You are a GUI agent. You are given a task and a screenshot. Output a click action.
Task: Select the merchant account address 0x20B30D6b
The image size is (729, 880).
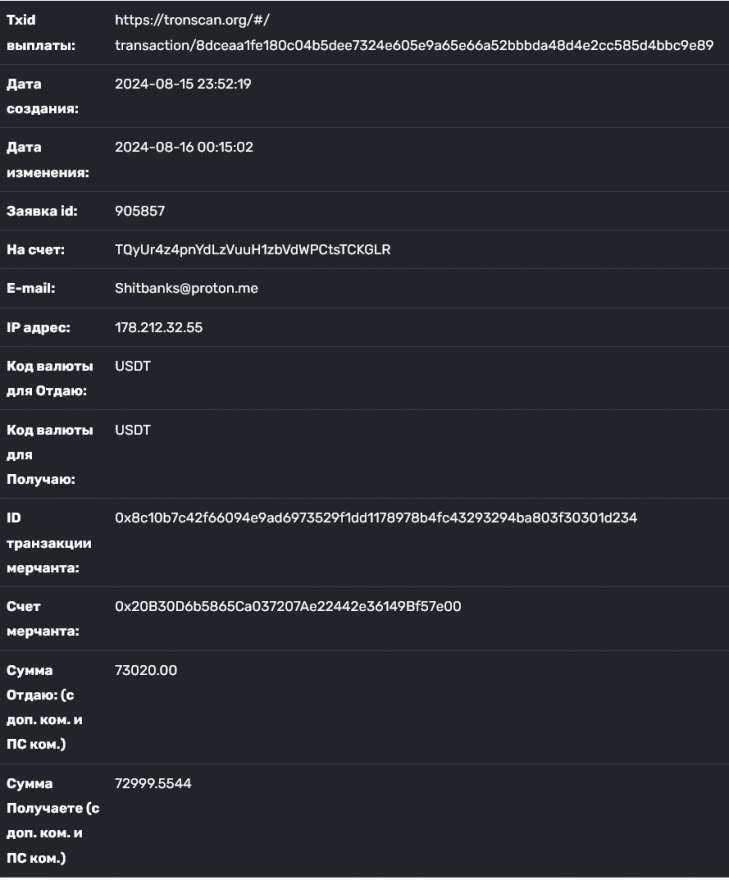(287, 607)
